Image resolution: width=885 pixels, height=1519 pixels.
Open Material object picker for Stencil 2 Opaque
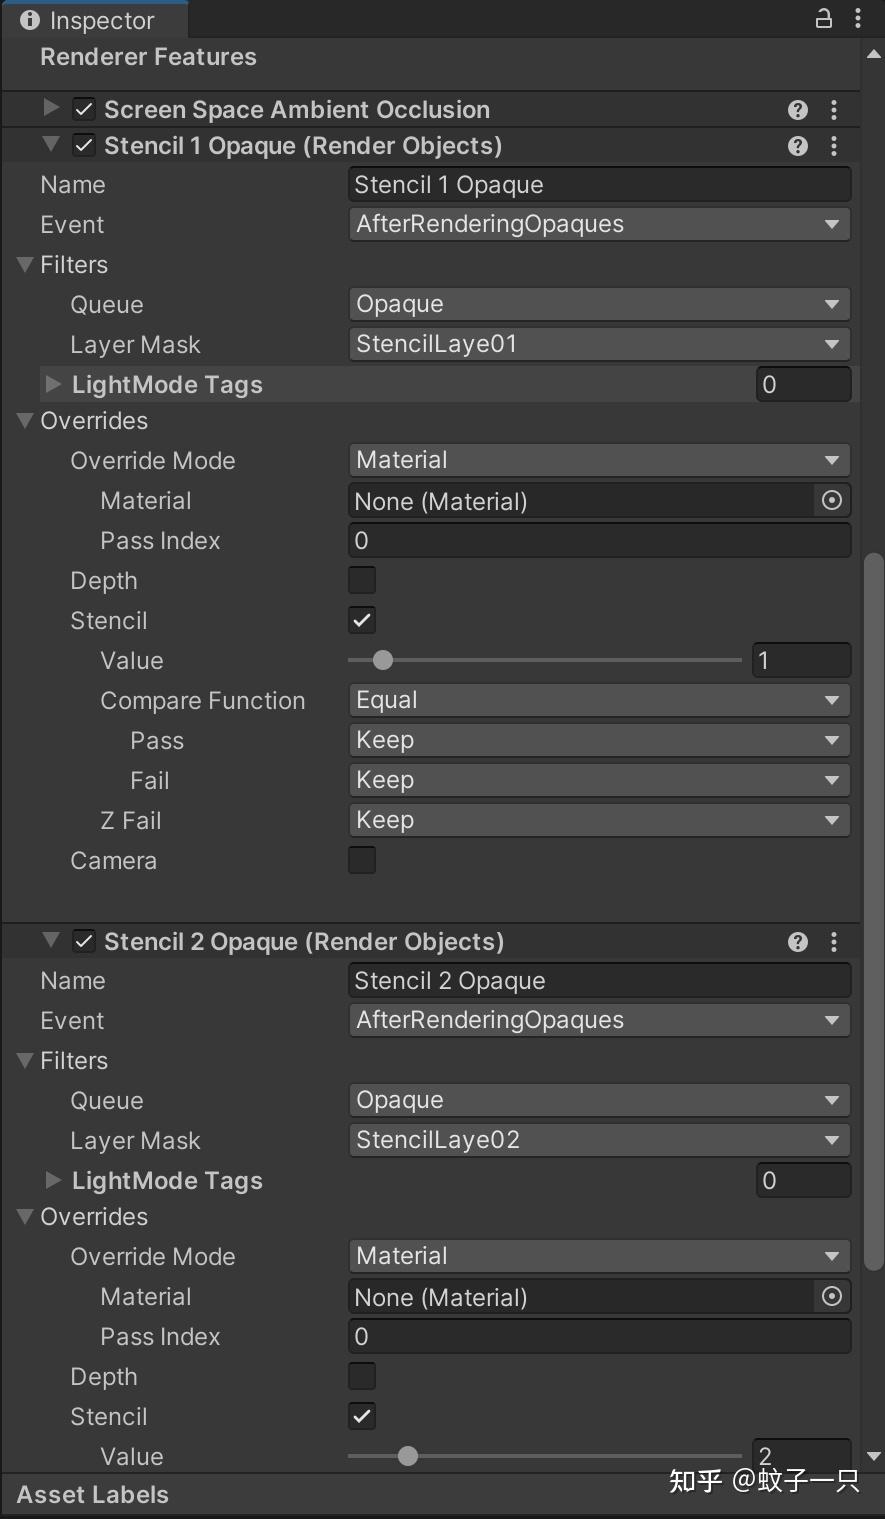pos(832,1297)
